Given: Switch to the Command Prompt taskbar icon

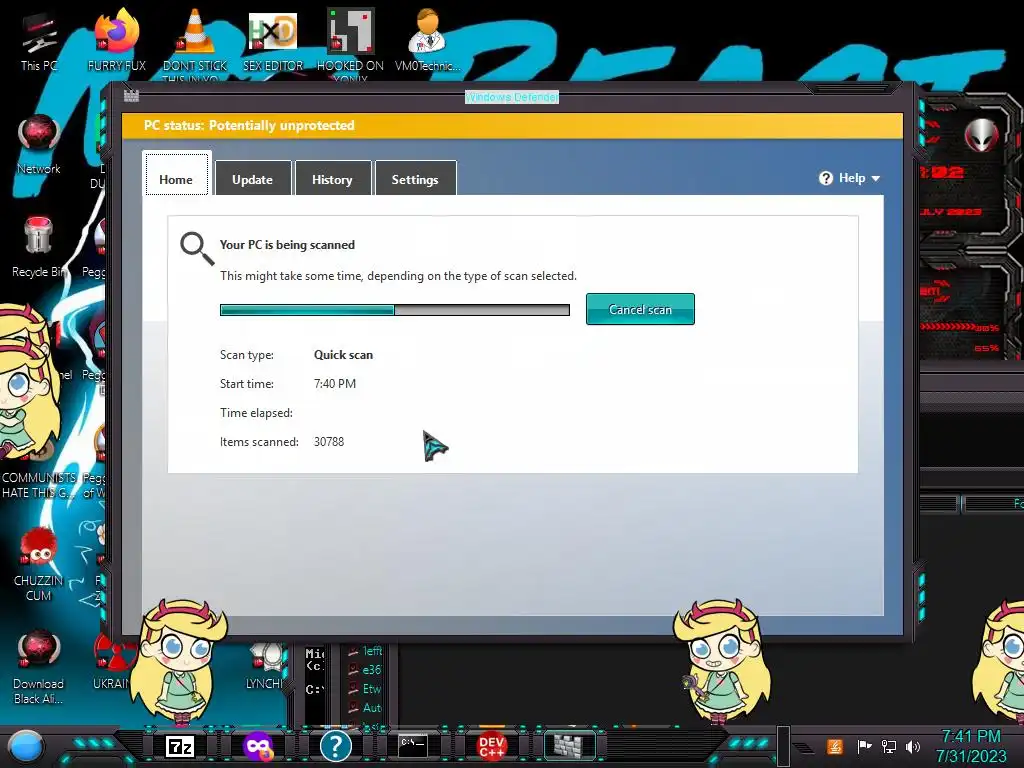Looking at the screenshot, I should (413, 744).
